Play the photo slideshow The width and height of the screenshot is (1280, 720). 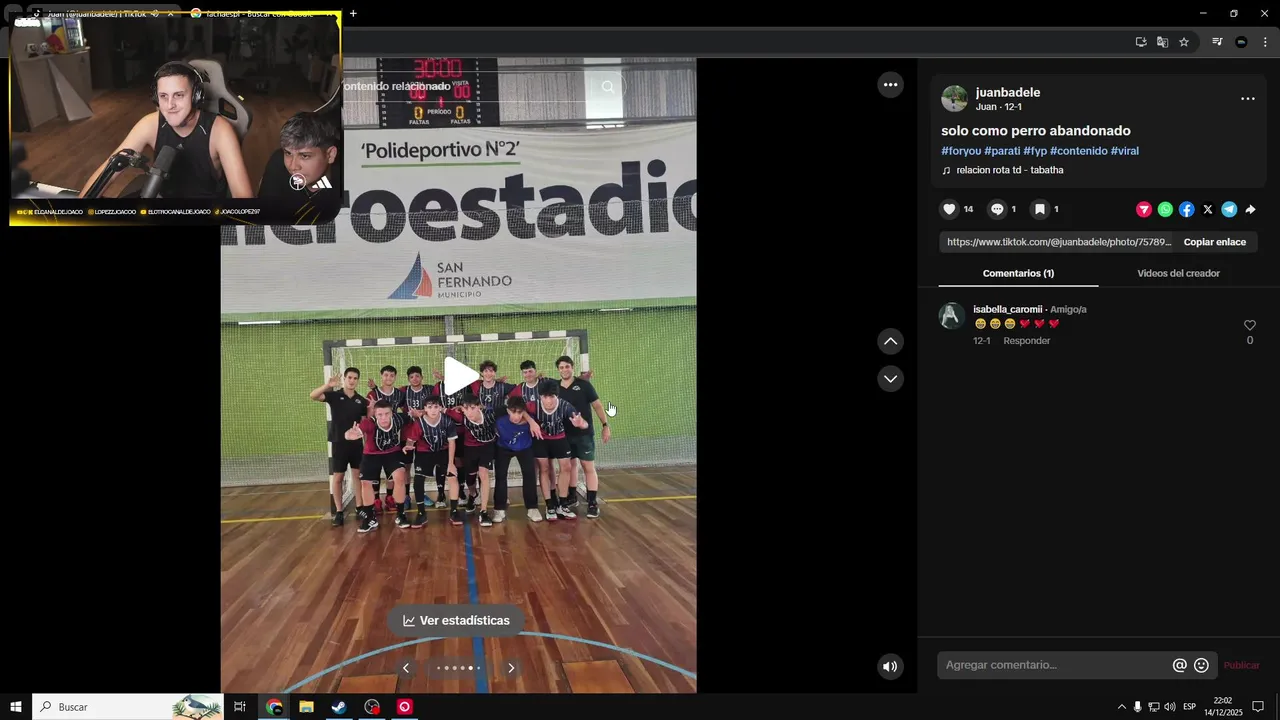tap(460, 376)
